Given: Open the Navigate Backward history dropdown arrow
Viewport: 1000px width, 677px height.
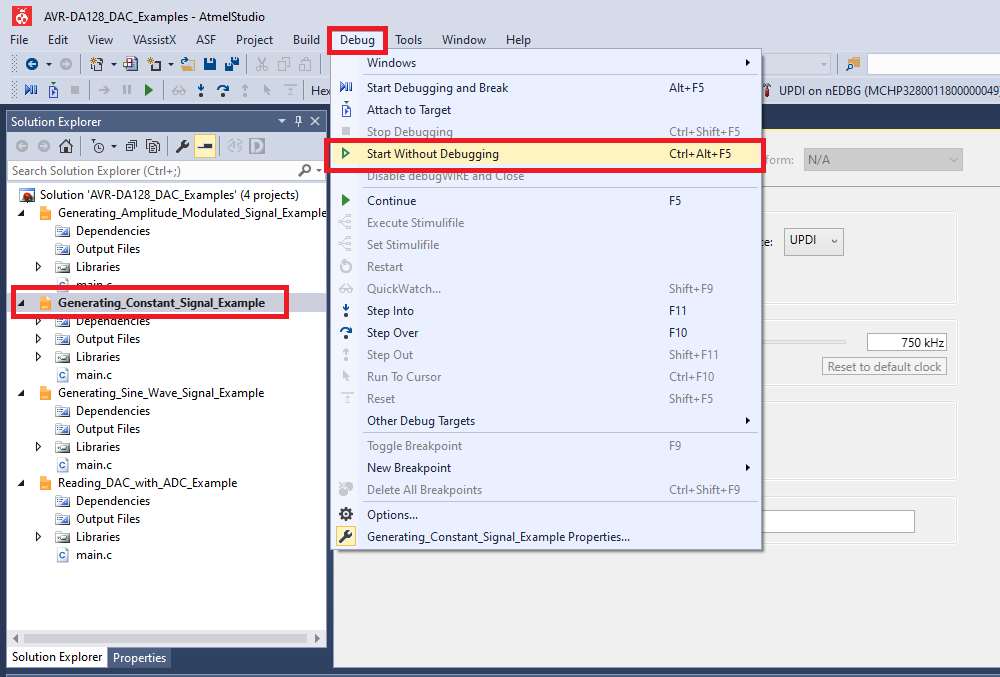Looking at the screenshot, I should tap(48, 64).
